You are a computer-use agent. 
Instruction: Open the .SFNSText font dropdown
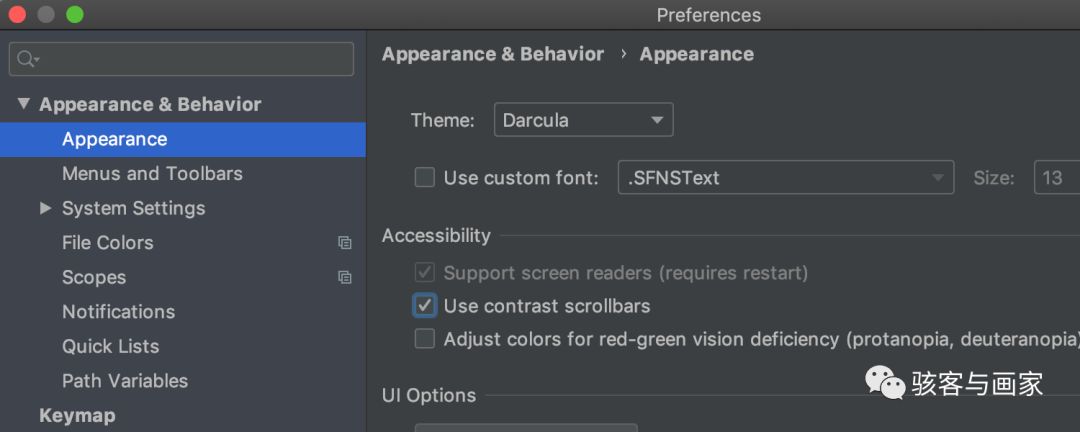tap(785, 178)
